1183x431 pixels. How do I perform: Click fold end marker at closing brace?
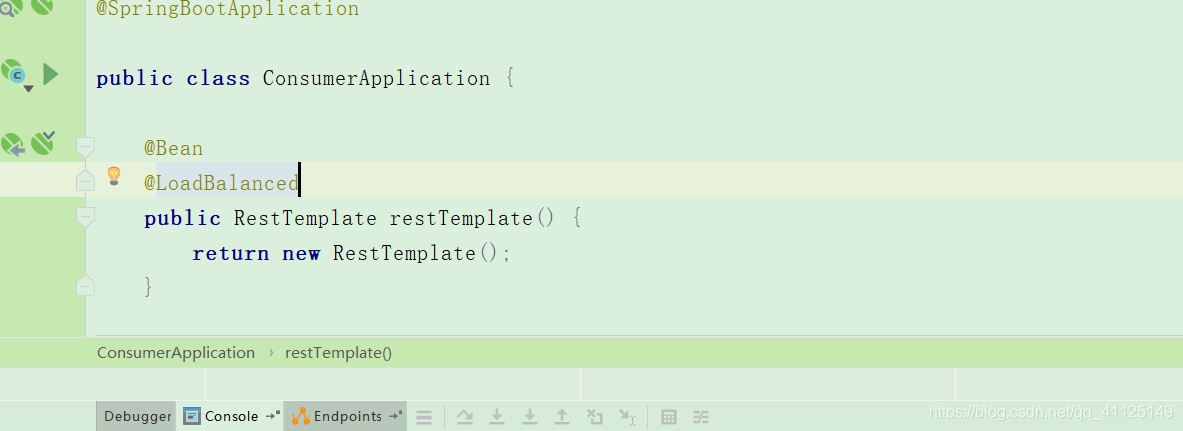[x=85, y=286]
